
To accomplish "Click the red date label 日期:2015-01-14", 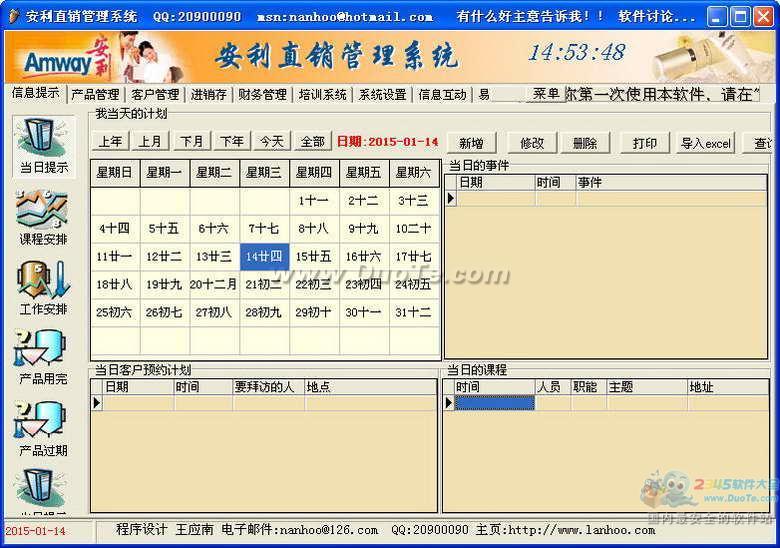I will (x=388, y=142).
